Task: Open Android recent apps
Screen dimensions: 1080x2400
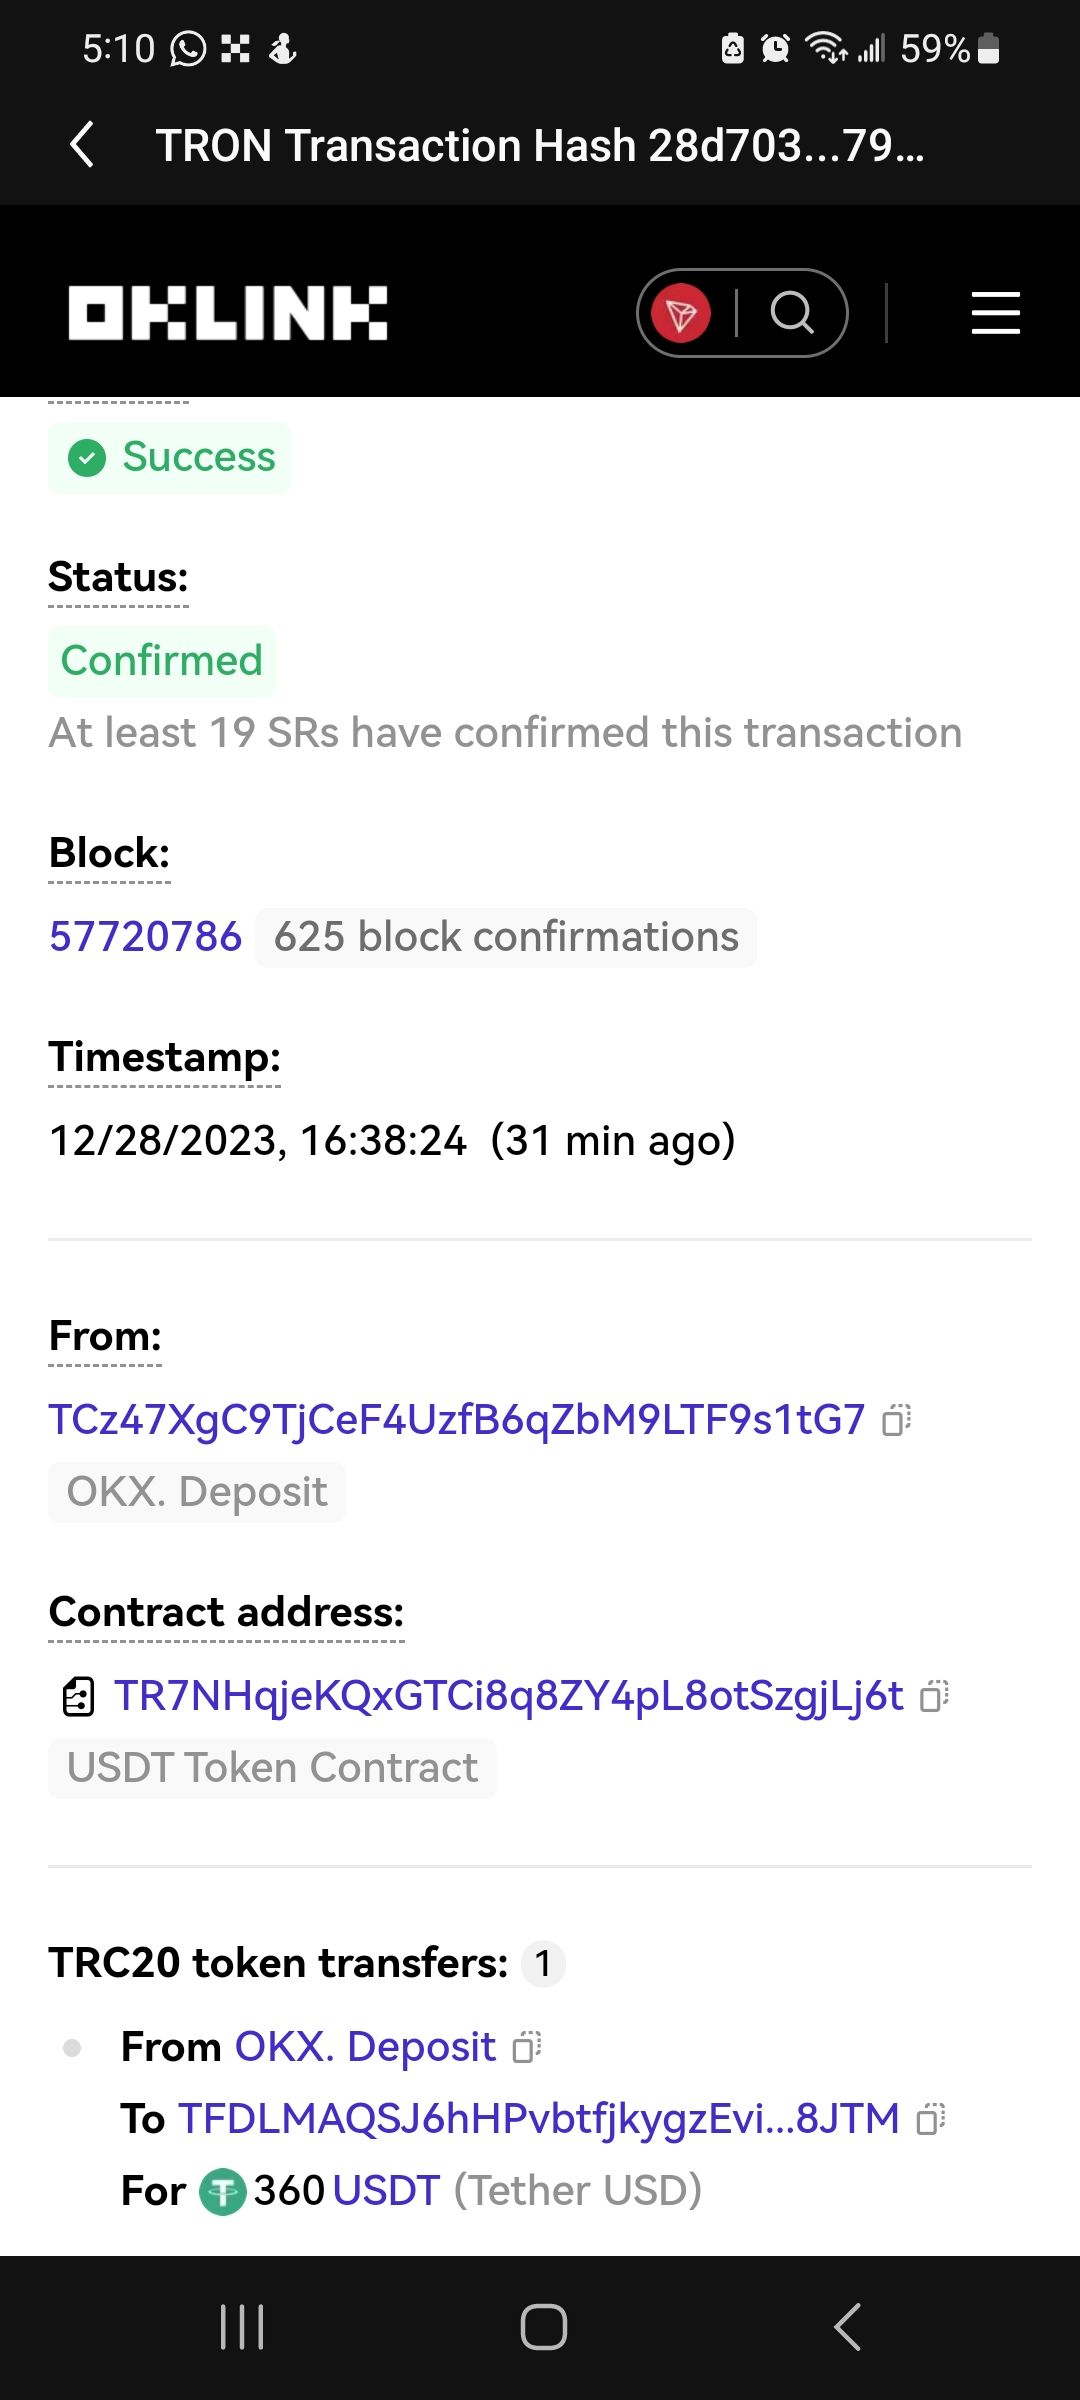Action: [242, 2327]
